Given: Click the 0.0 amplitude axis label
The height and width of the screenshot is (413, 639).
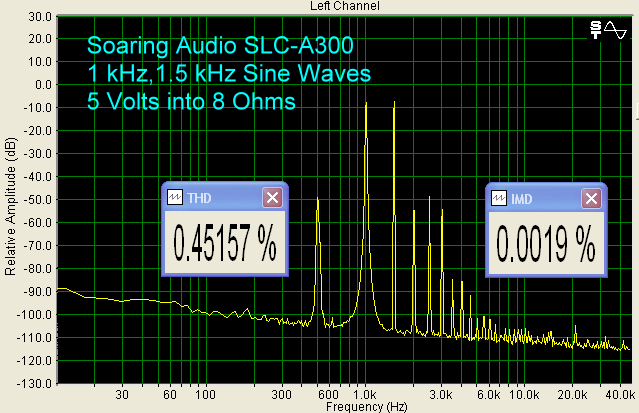Looking at the screenshot, I should (x=43, y=85).
